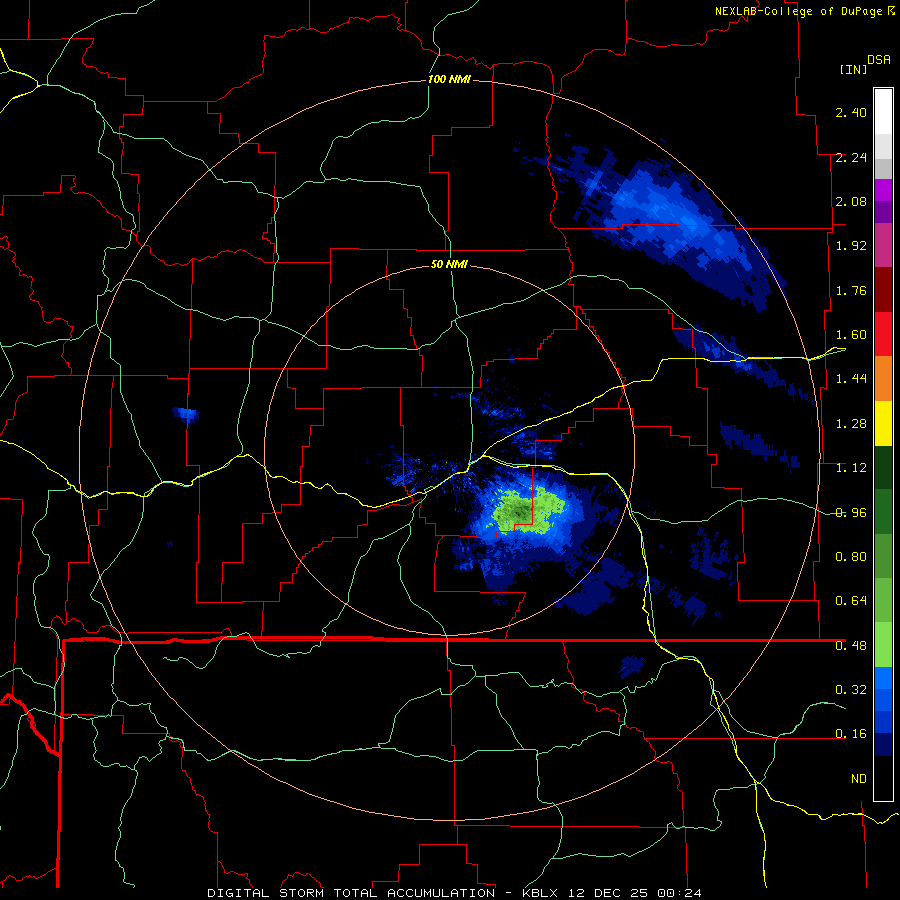Pick the navy swatch just above ND
900x900 pixels.
(883, 744)
